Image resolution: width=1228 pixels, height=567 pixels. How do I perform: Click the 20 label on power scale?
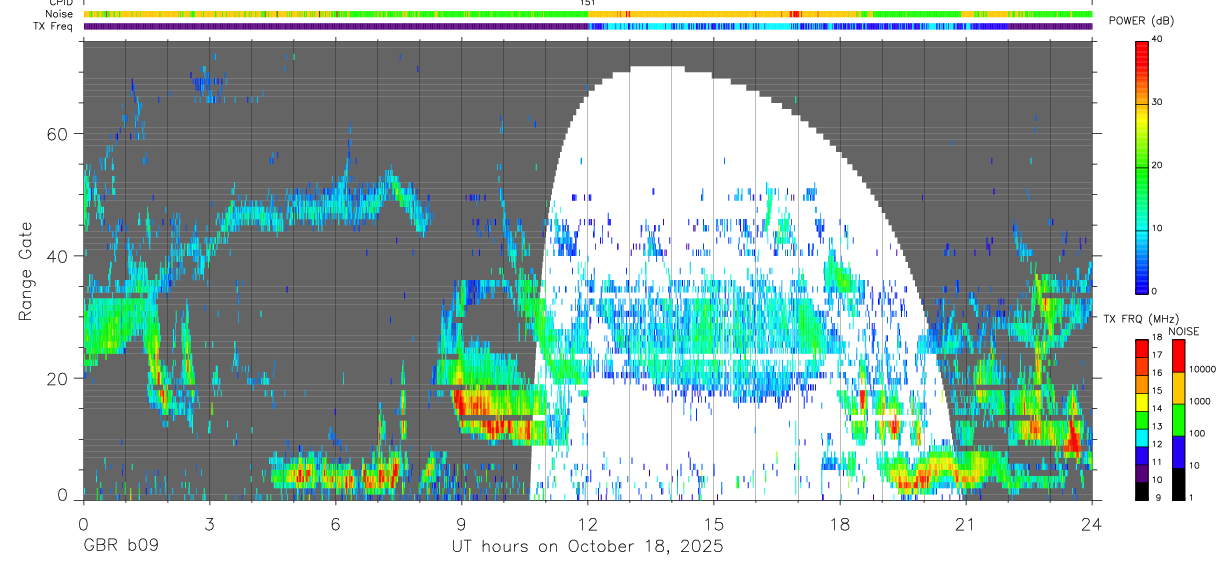[1157, 165]
